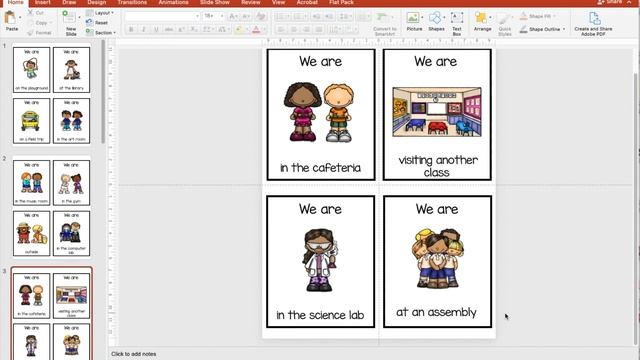Viewport: 640px width, 360px height.
Task: Open the Shape Outline dropdown arrow
Action: [x=564, y=29]
